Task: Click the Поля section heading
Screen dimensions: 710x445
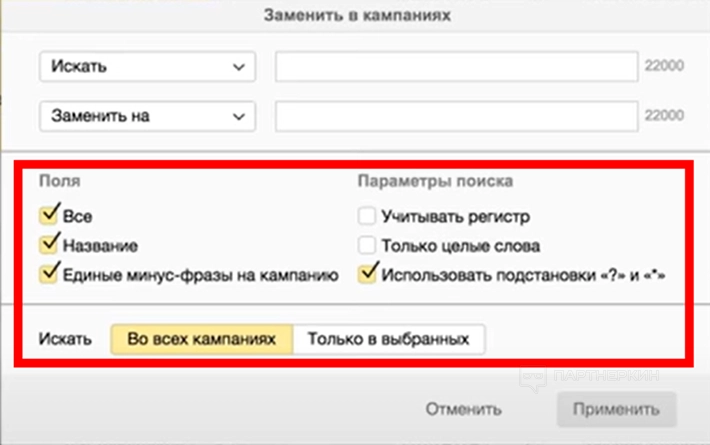Action: [60, 182]
